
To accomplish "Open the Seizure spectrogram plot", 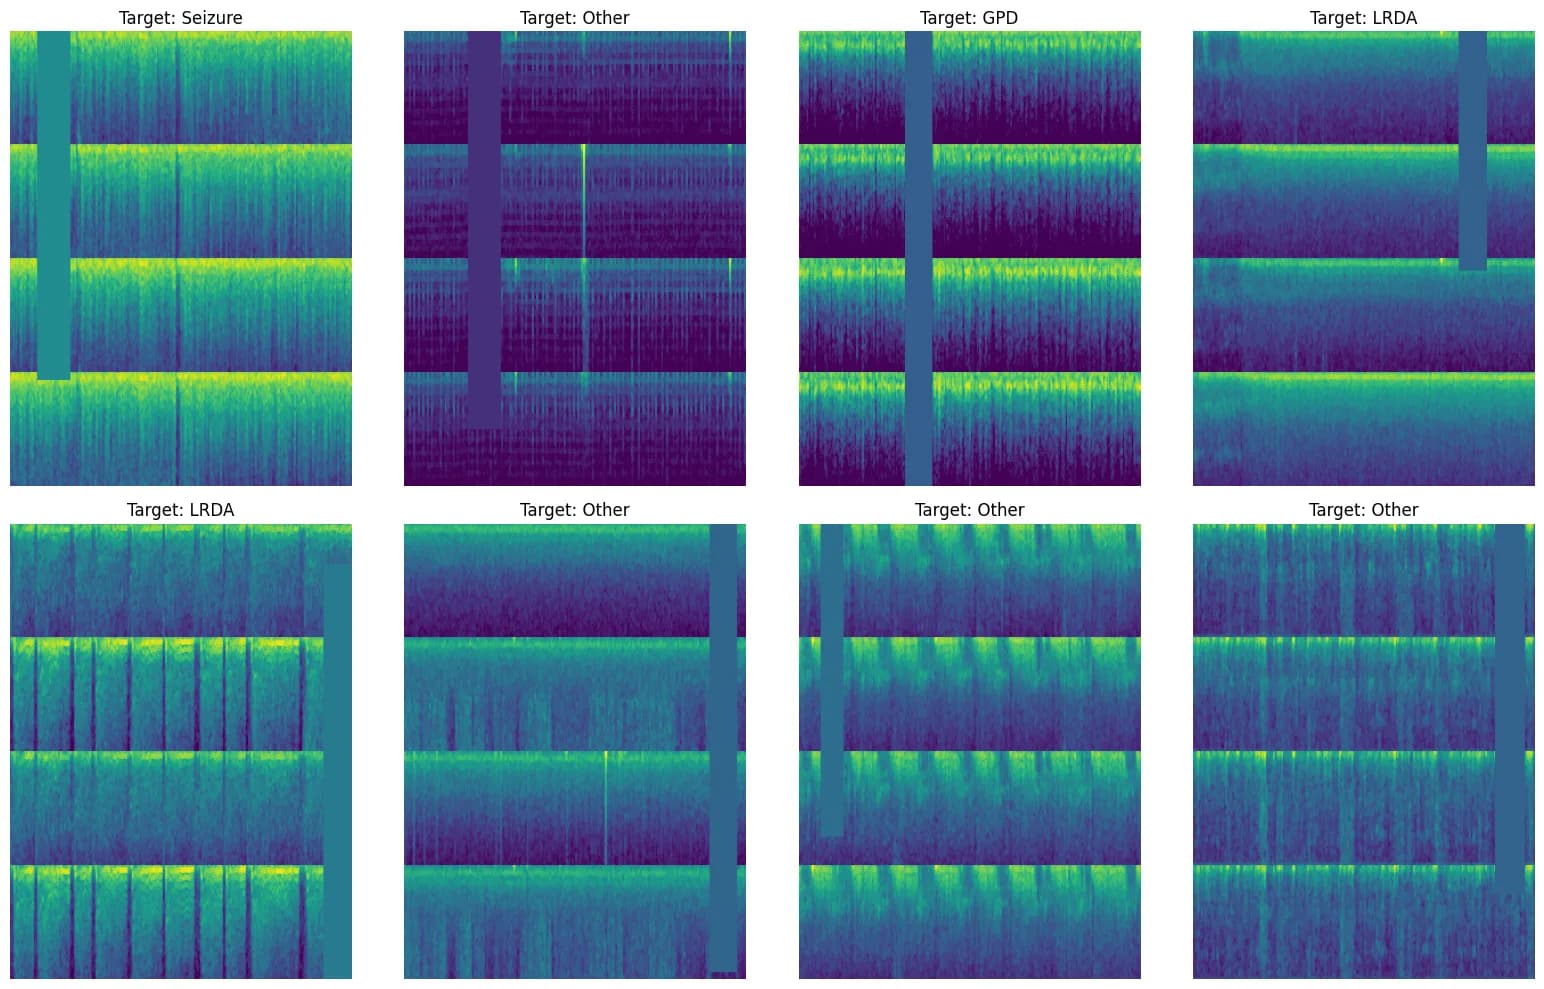I will [x=181, y=258].
